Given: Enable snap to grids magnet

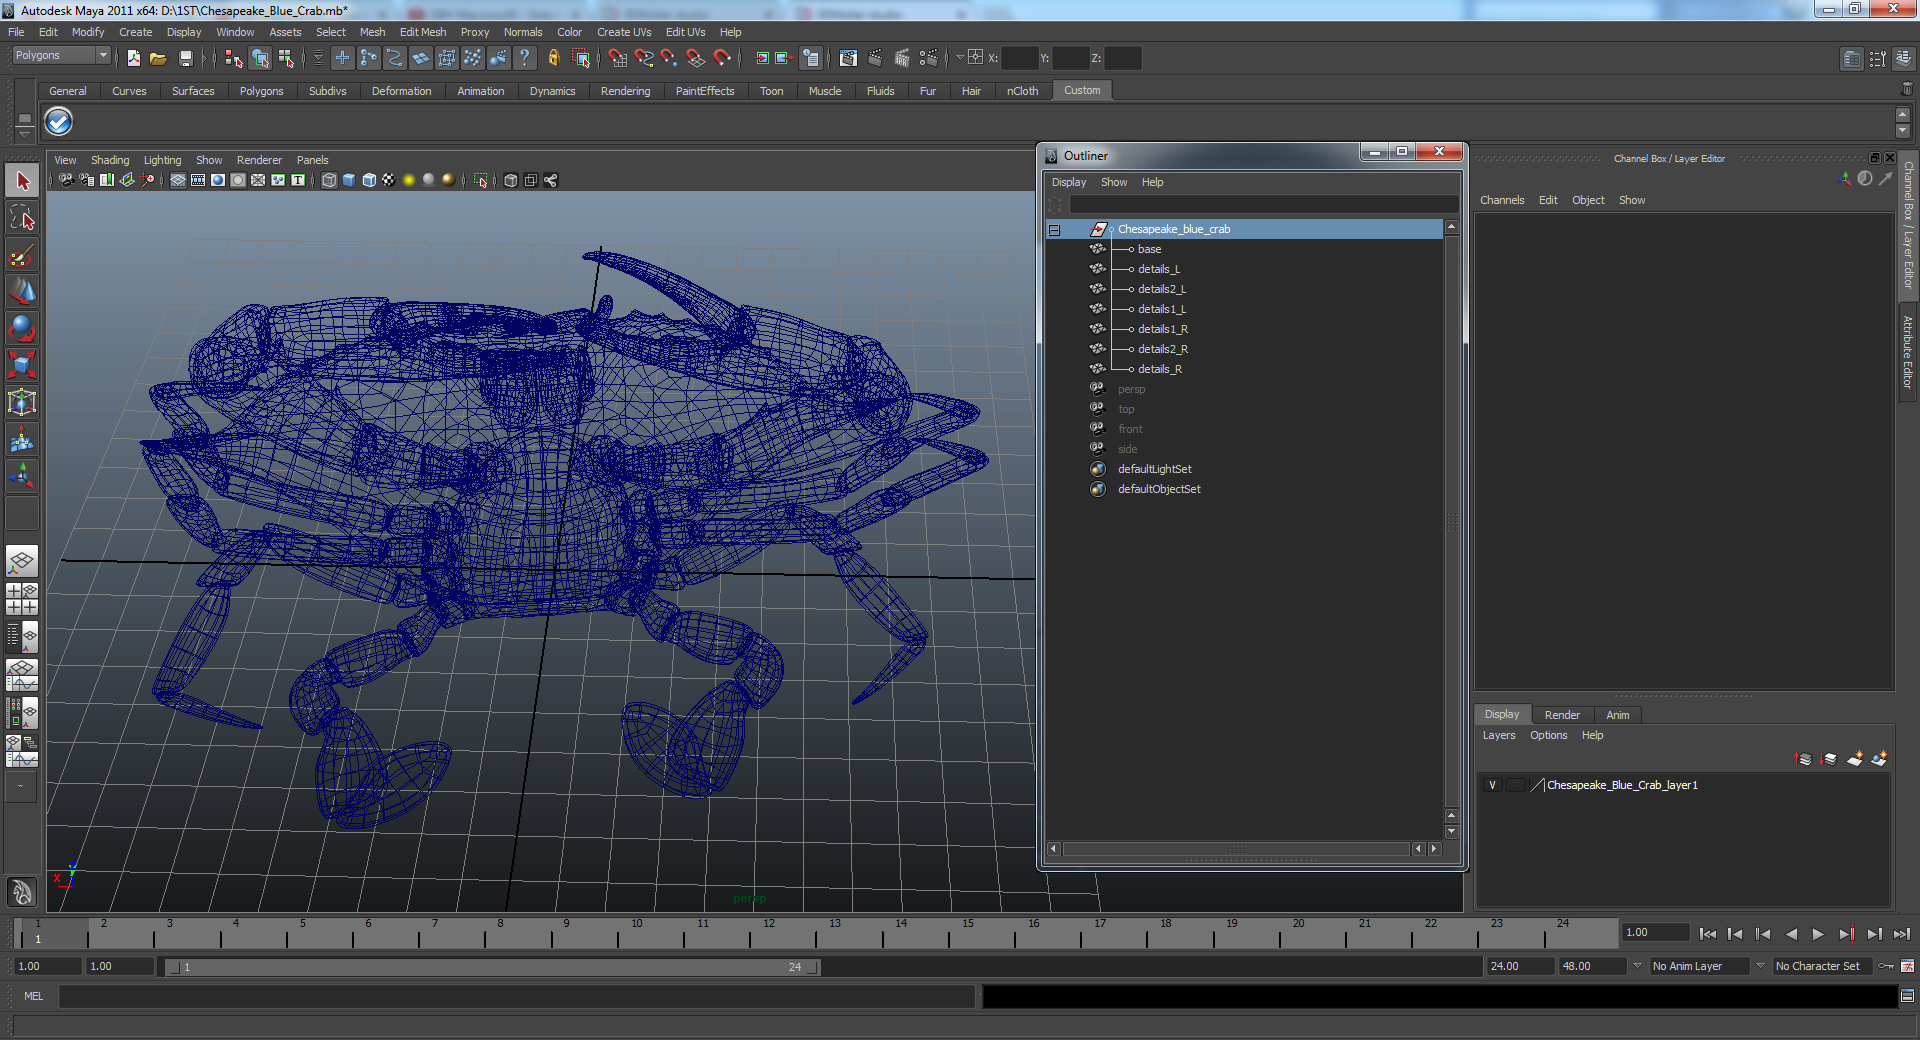Looking at the screenshot, I should tap(618, 58).
